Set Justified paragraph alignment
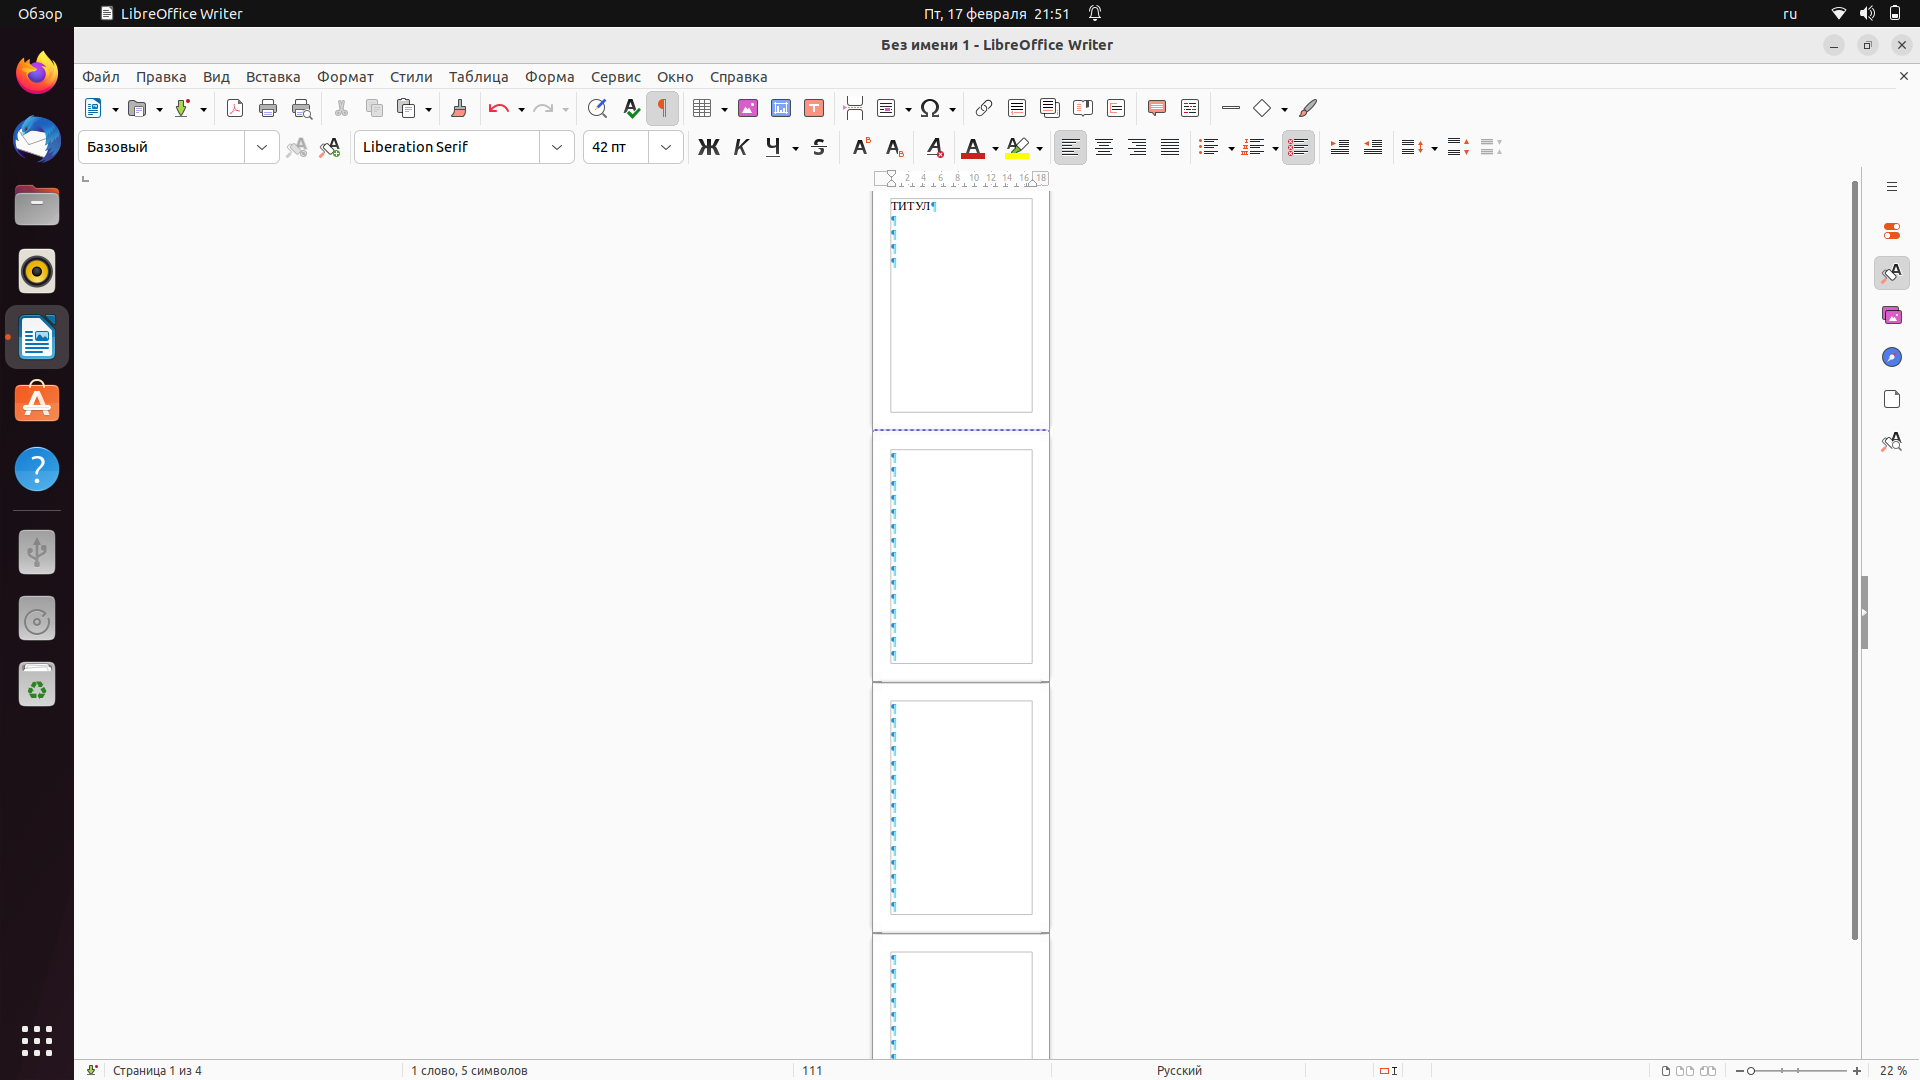1920x1080 pixels. 1170,147
